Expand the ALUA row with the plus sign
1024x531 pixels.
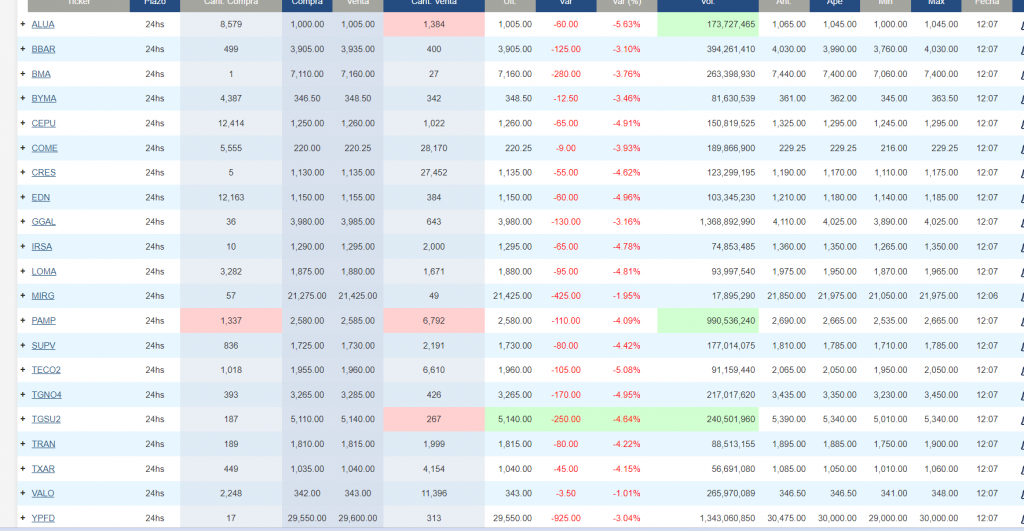22,23
